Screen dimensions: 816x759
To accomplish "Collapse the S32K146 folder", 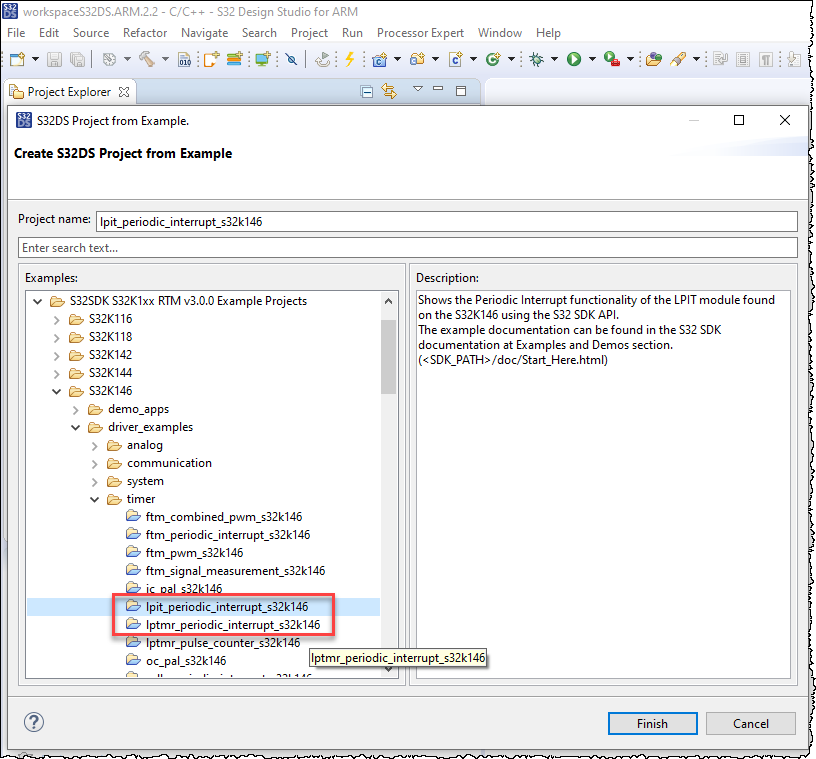I will [57, 391].
